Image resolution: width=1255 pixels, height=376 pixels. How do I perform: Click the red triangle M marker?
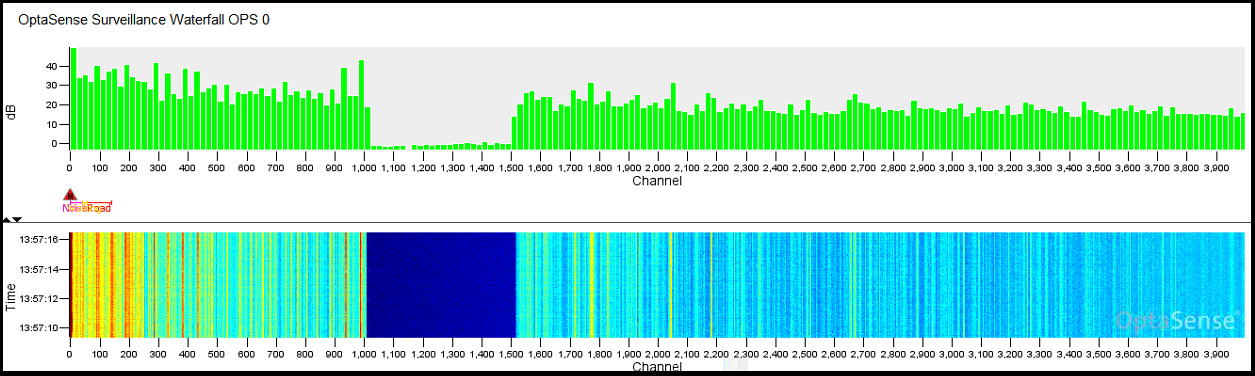(x=70, y=195)
